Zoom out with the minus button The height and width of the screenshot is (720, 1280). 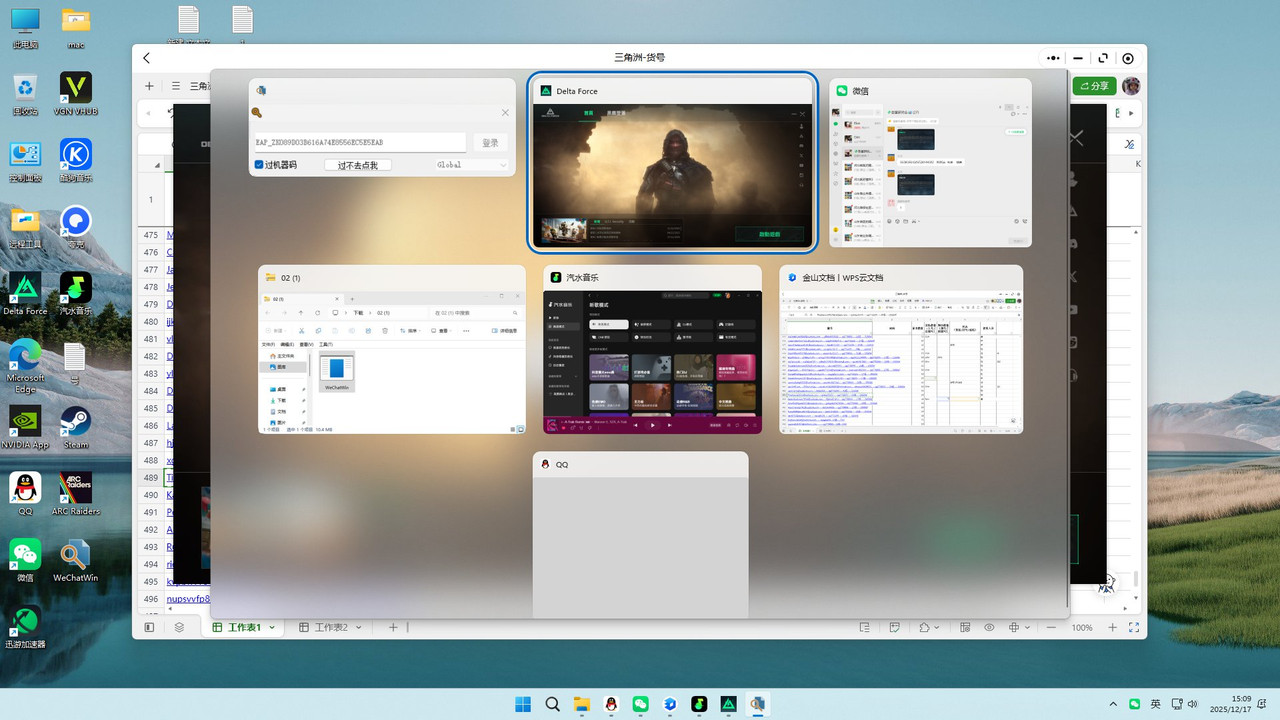[x=1051, y=627]
